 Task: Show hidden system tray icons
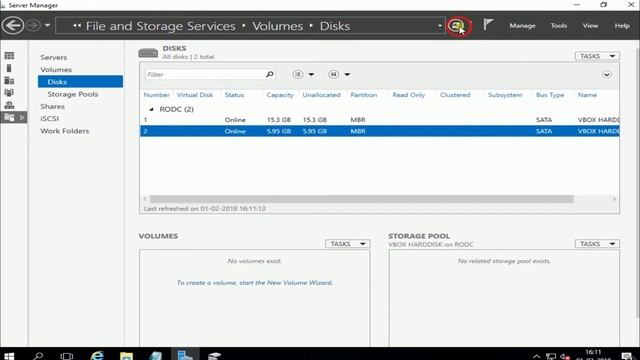click(537, 356)
